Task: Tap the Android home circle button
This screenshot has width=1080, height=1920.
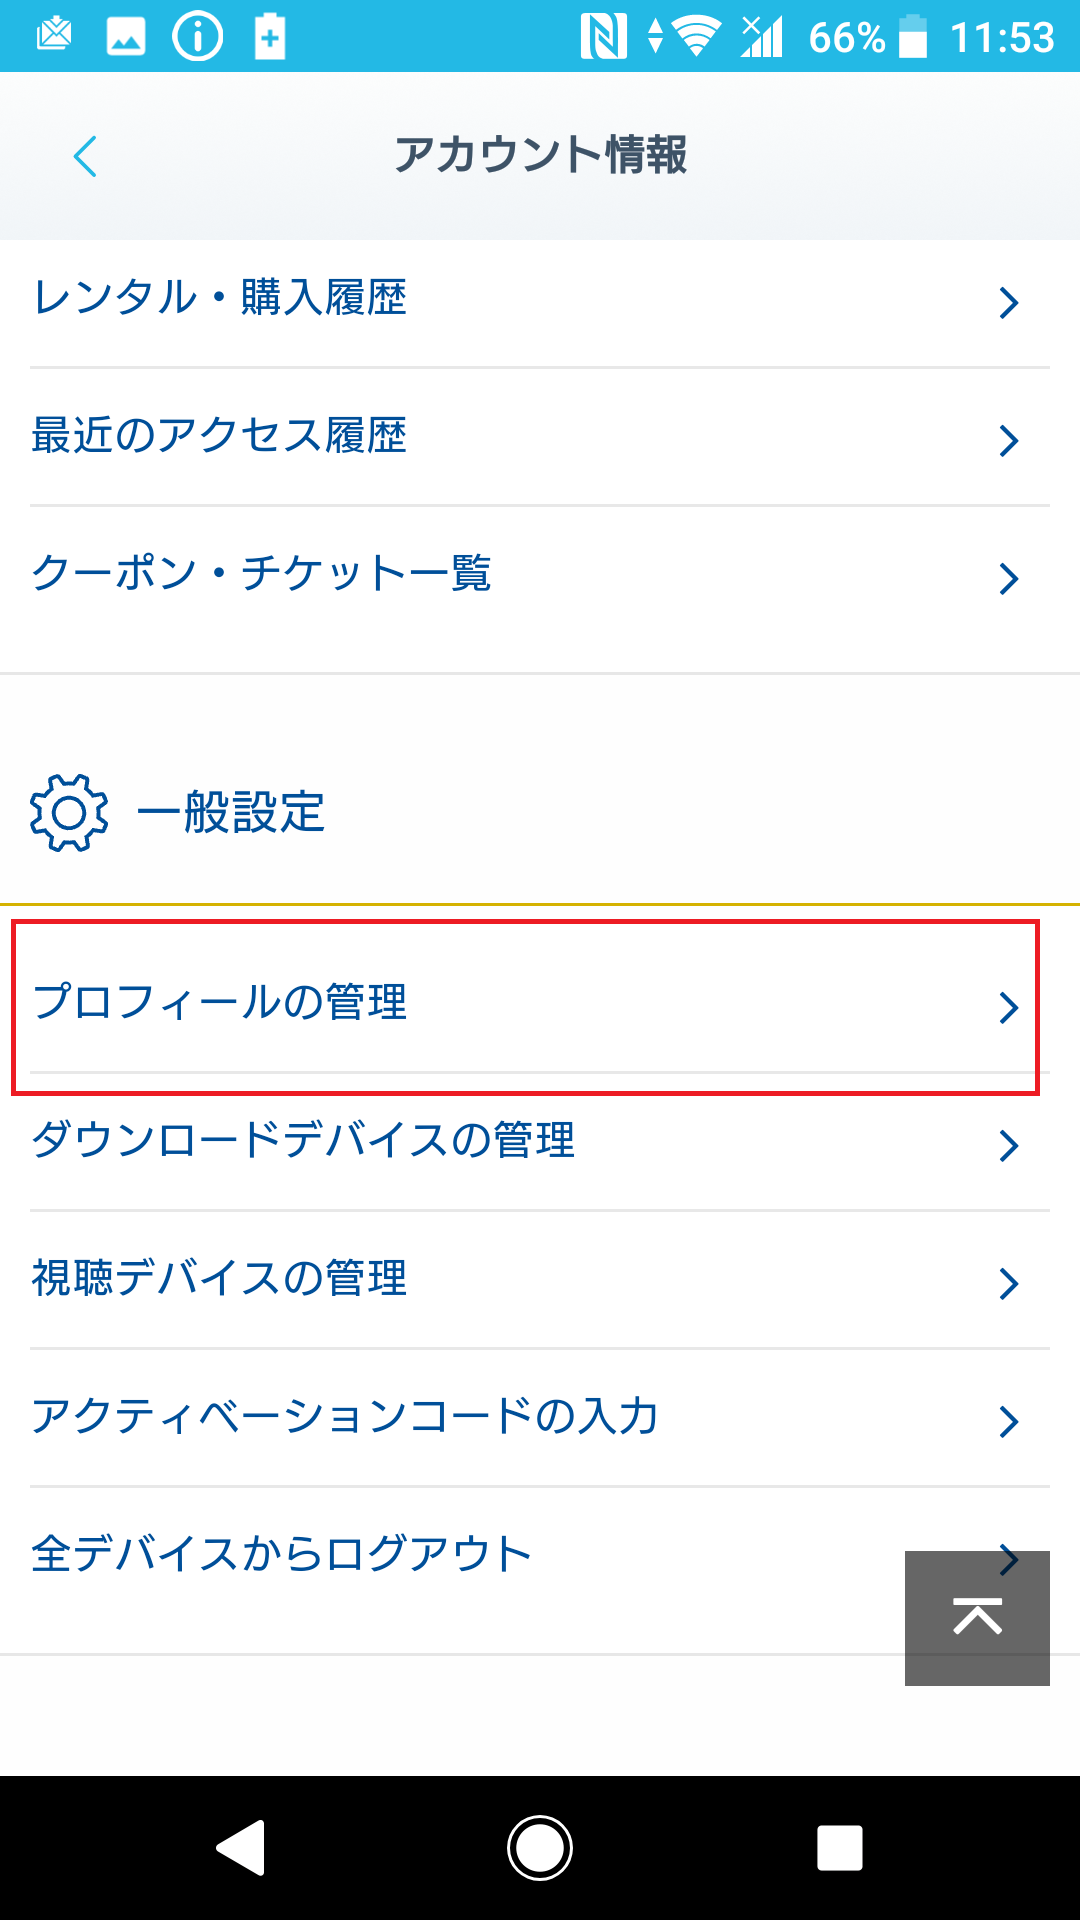Action: (x=540, y=1847)
